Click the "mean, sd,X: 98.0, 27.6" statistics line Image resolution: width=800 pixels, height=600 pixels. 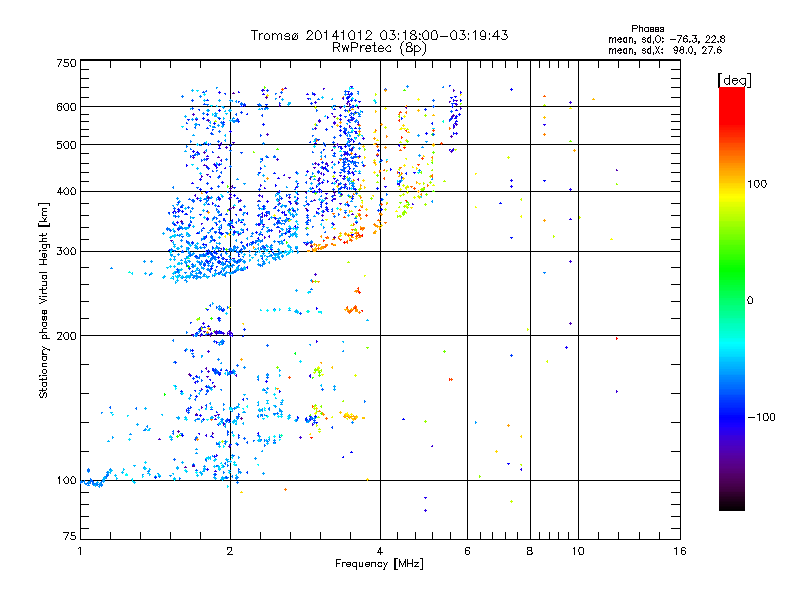665,51
